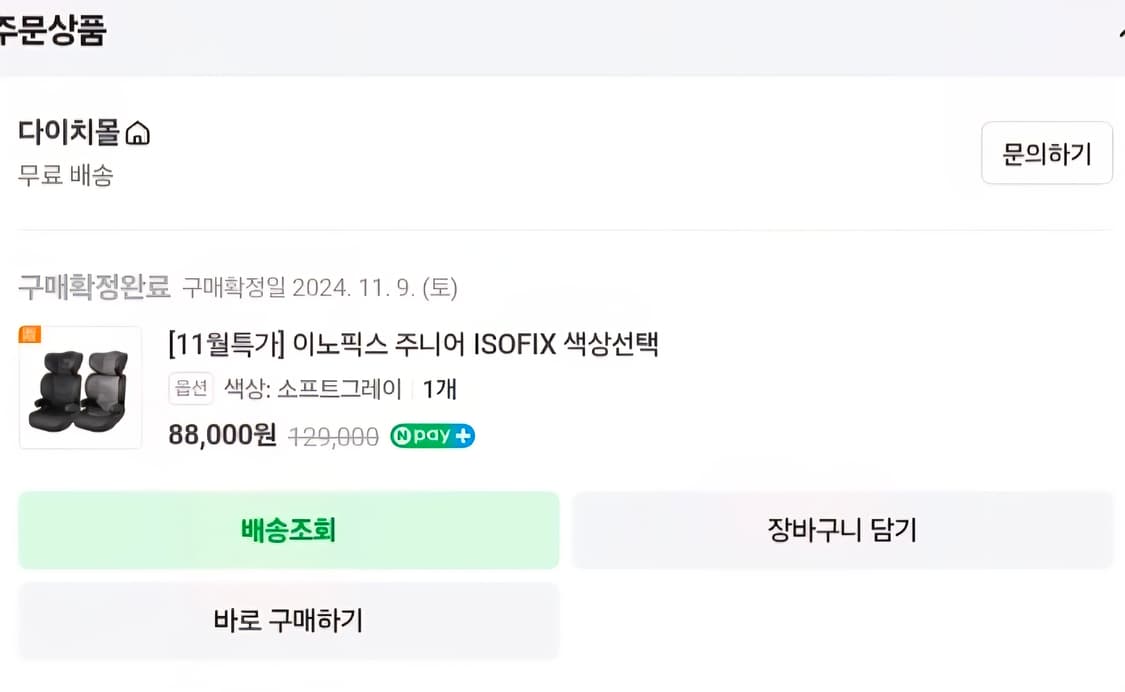Click the 무료 배송 shipping label
The height and width of the screenshot is (692, 1125).
pyautogui.click(x=65, y=176)
